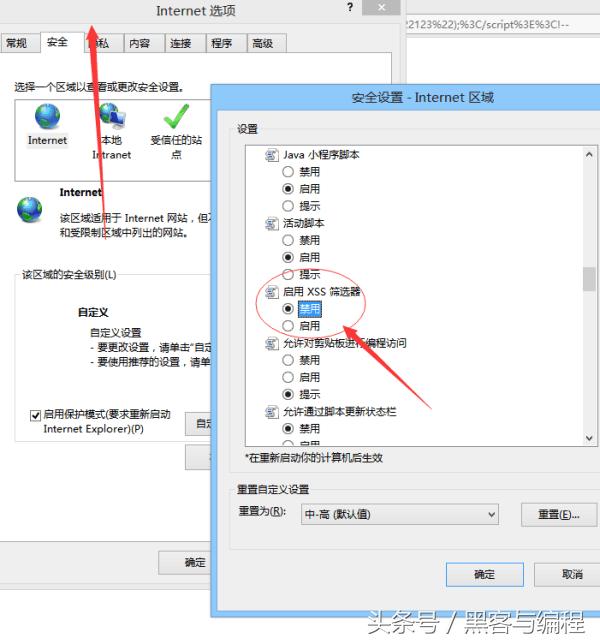This screenshot has width=600, height=644.
Task: Click Cancel (取消) in Security Settings dialog
Action: (569, 574)
